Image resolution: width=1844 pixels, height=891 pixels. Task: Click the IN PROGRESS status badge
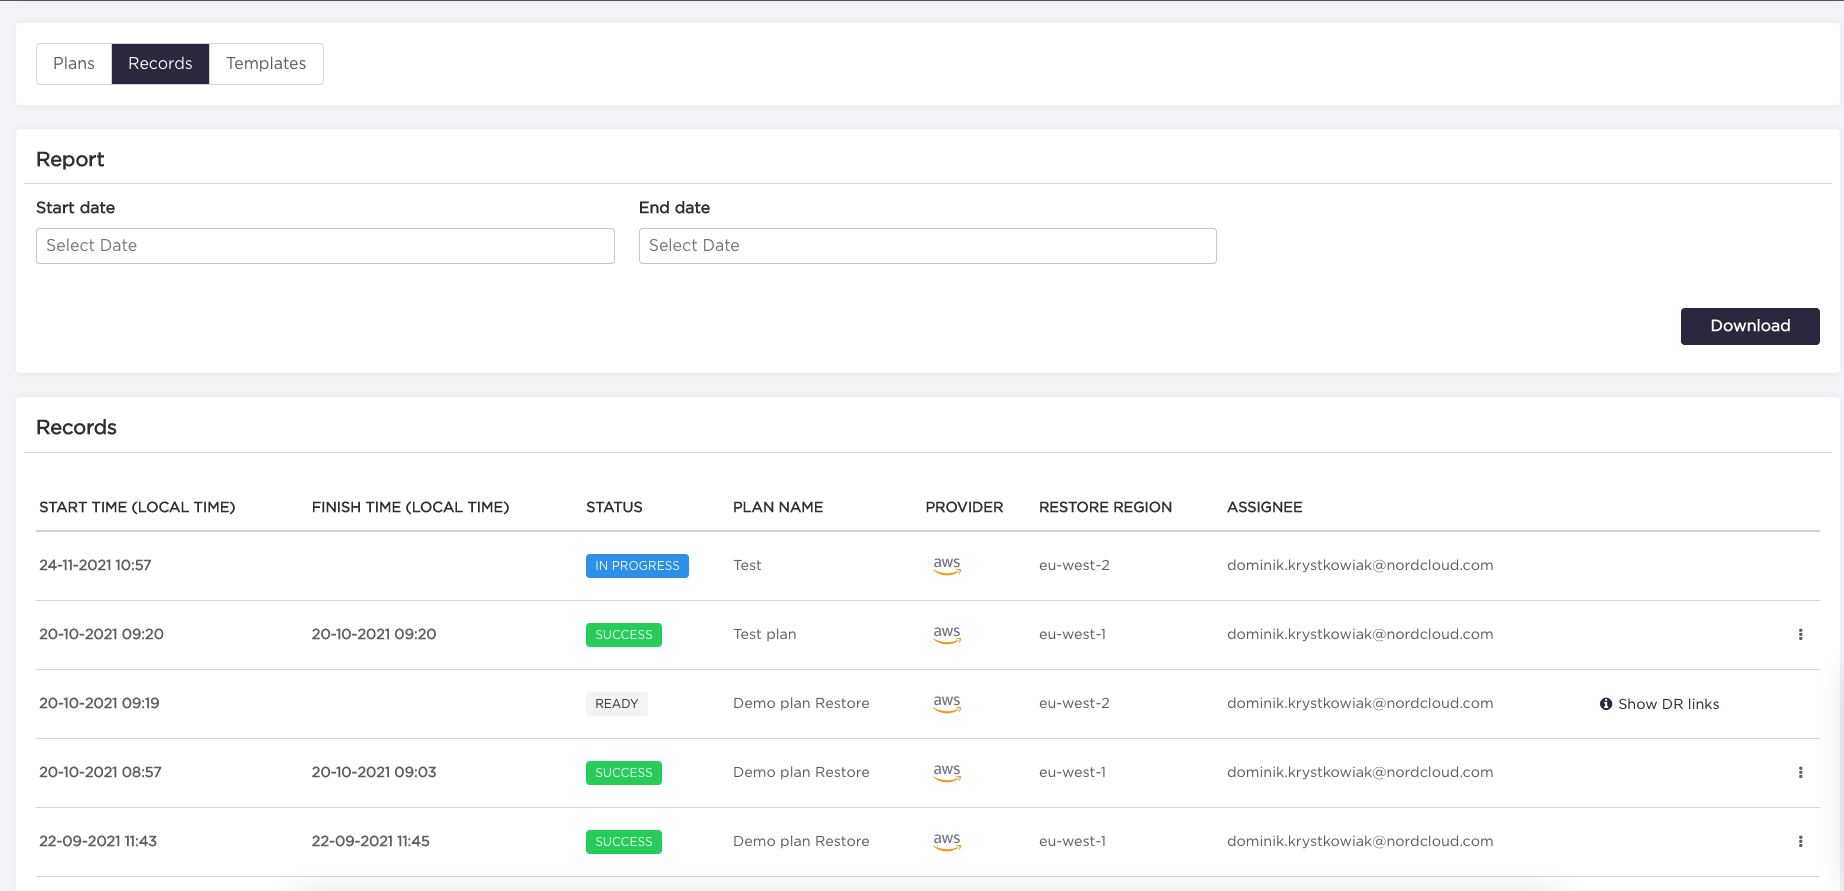click(x=637, y=566)
